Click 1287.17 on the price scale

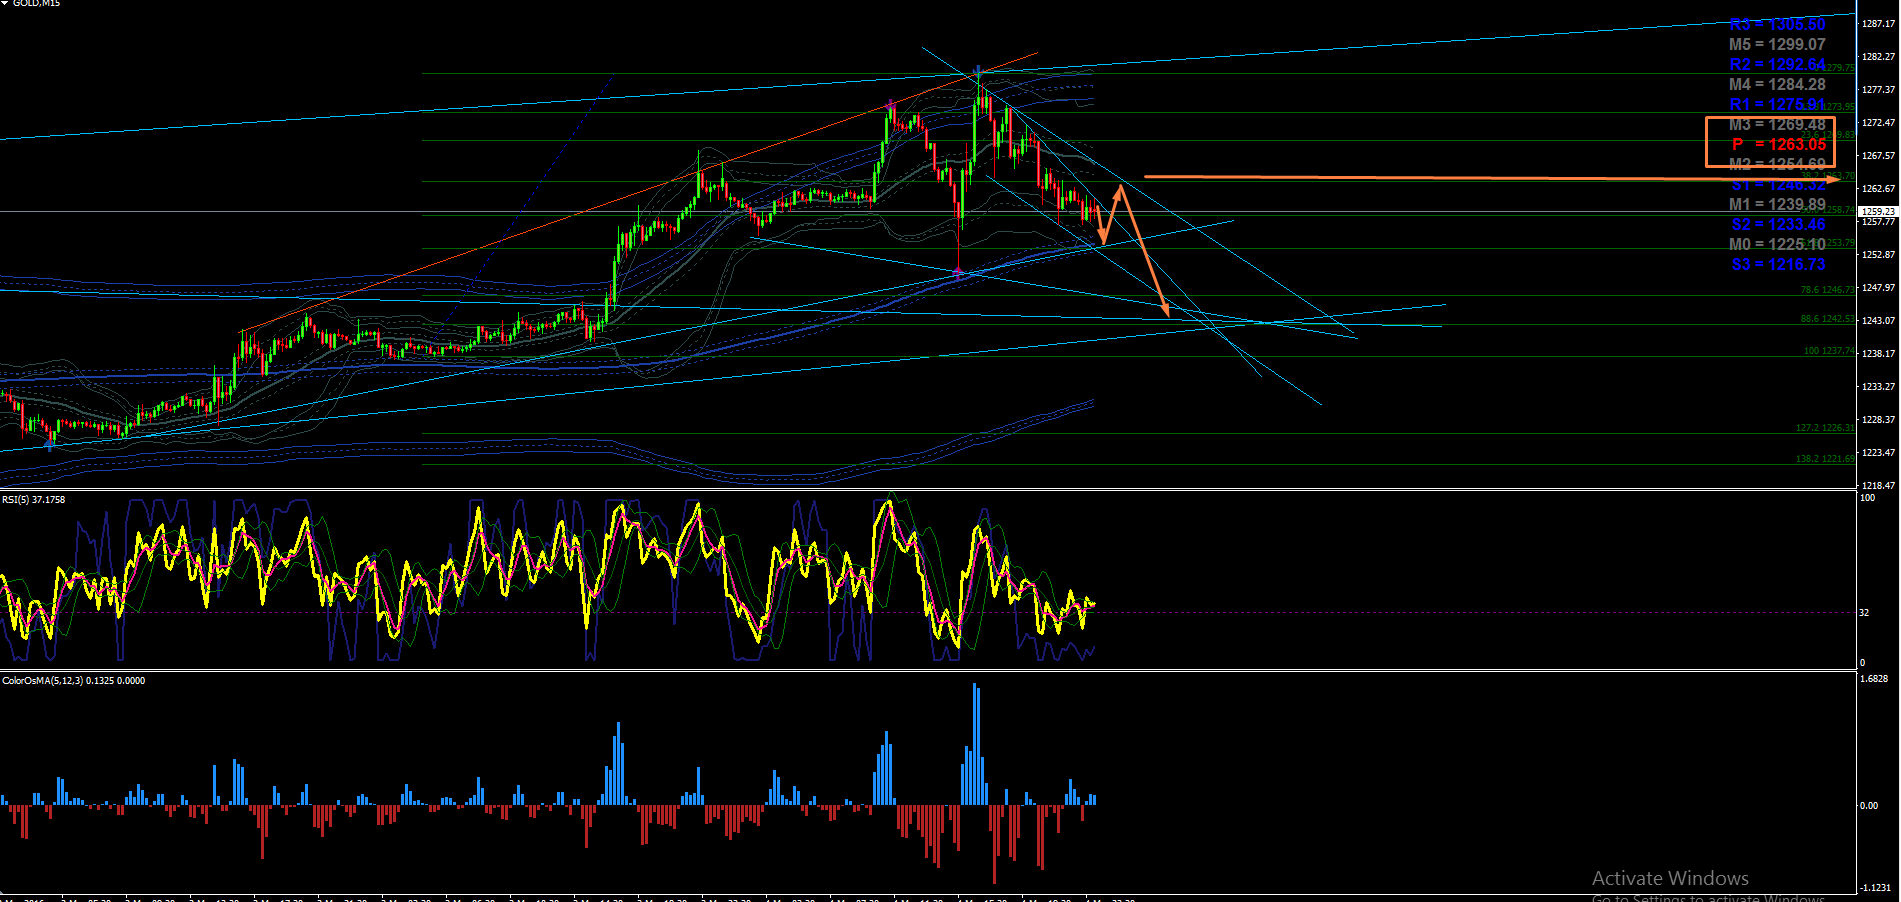tap(1879, 23)
